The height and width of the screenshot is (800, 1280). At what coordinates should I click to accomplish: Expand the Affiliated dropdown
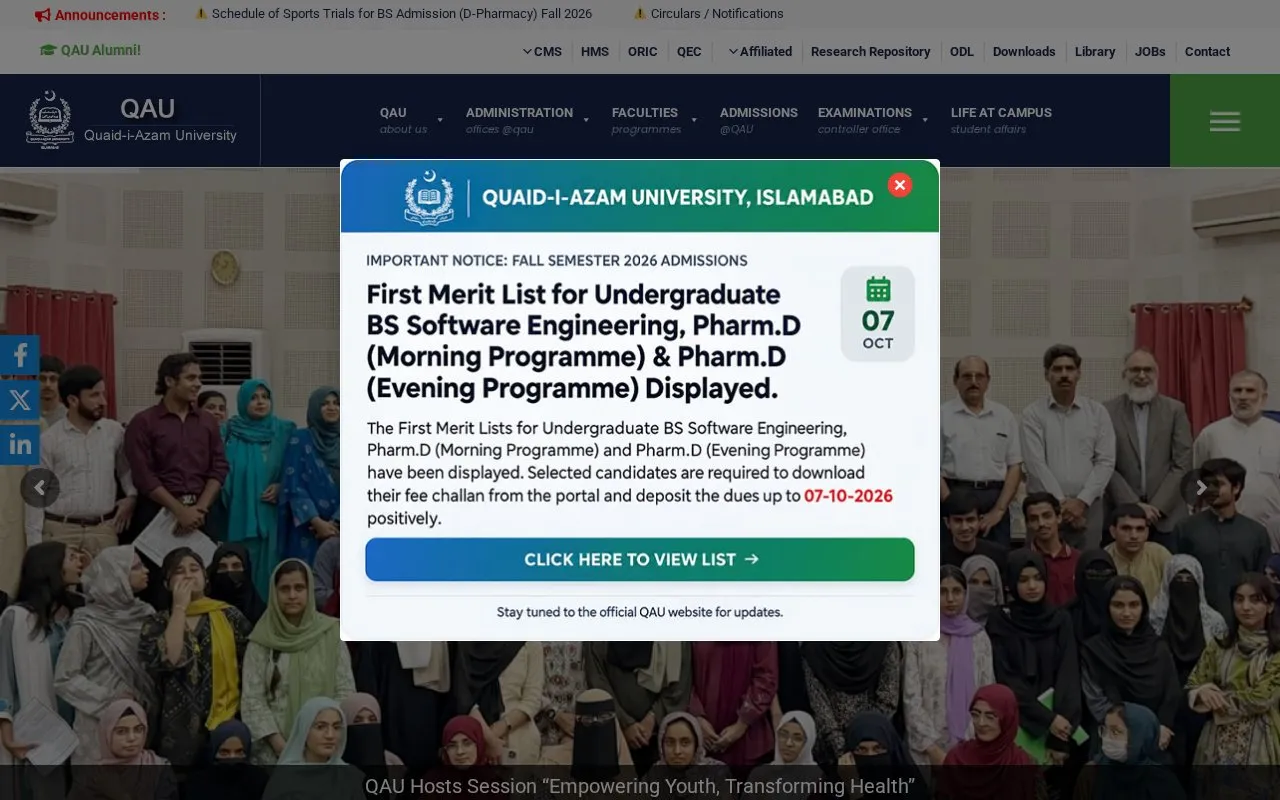click(760, 52)
